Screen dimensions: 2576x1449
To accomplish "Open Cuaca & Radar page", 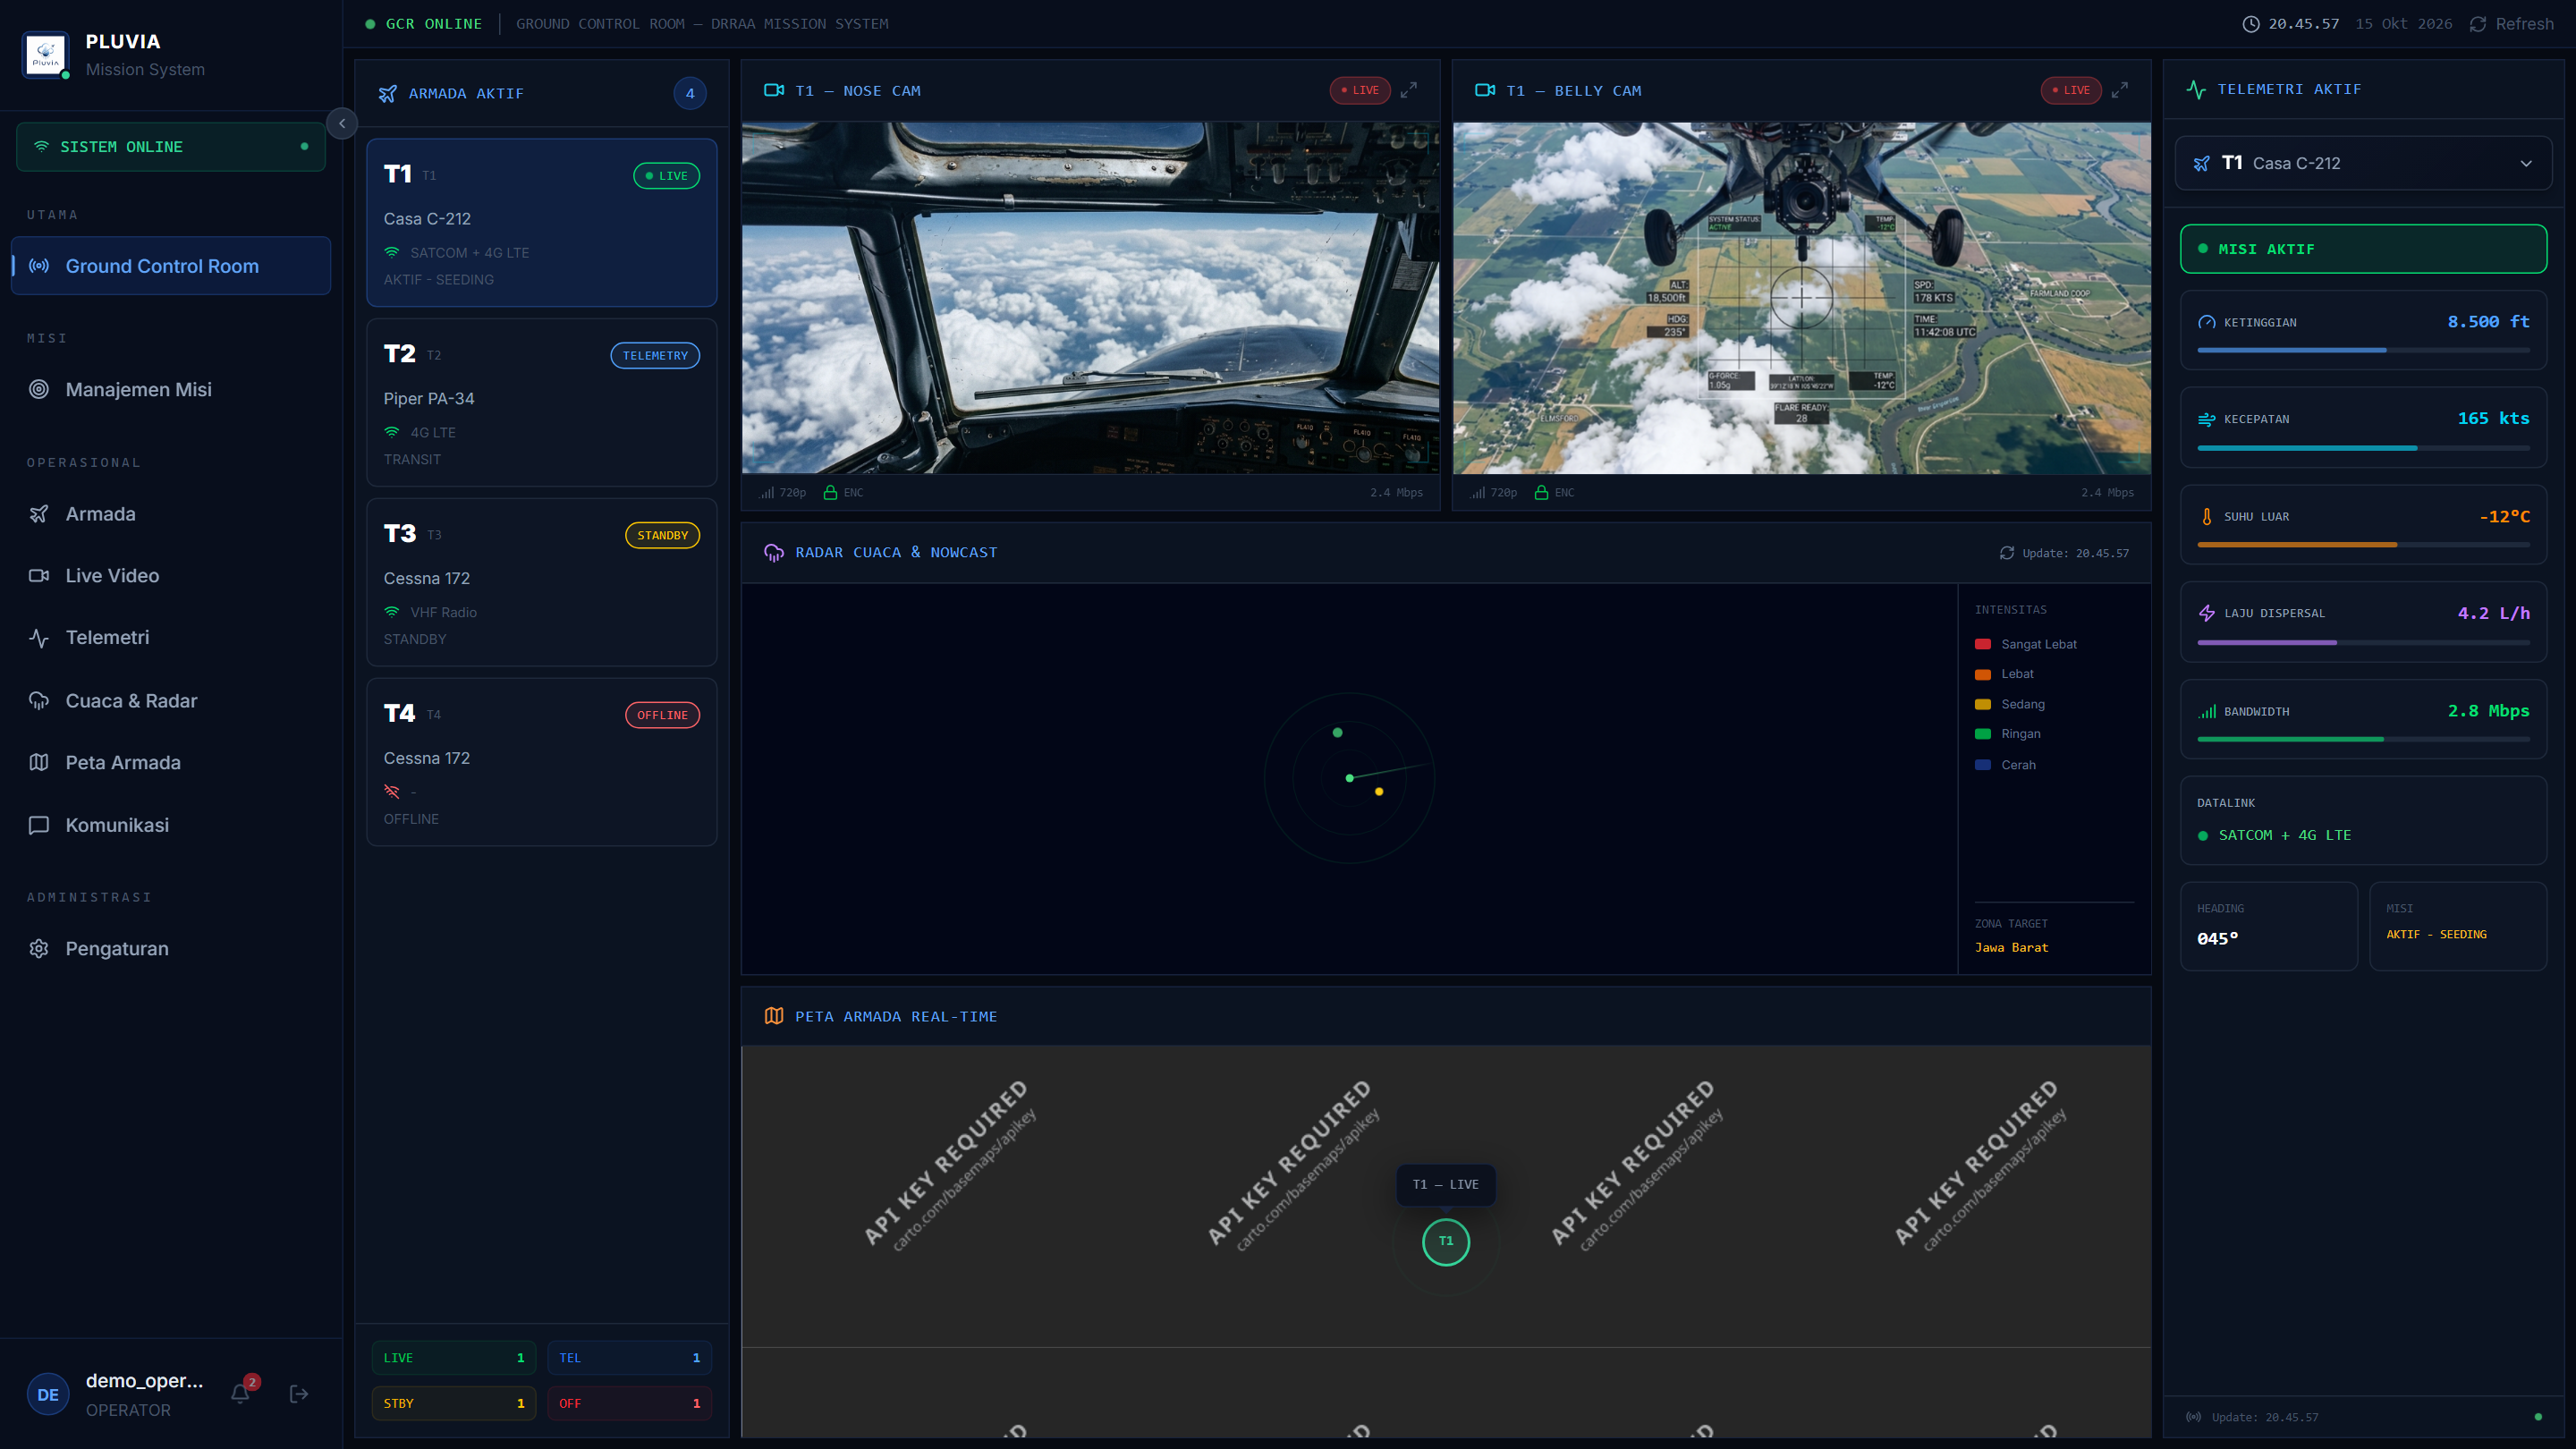I will (171, 700).
